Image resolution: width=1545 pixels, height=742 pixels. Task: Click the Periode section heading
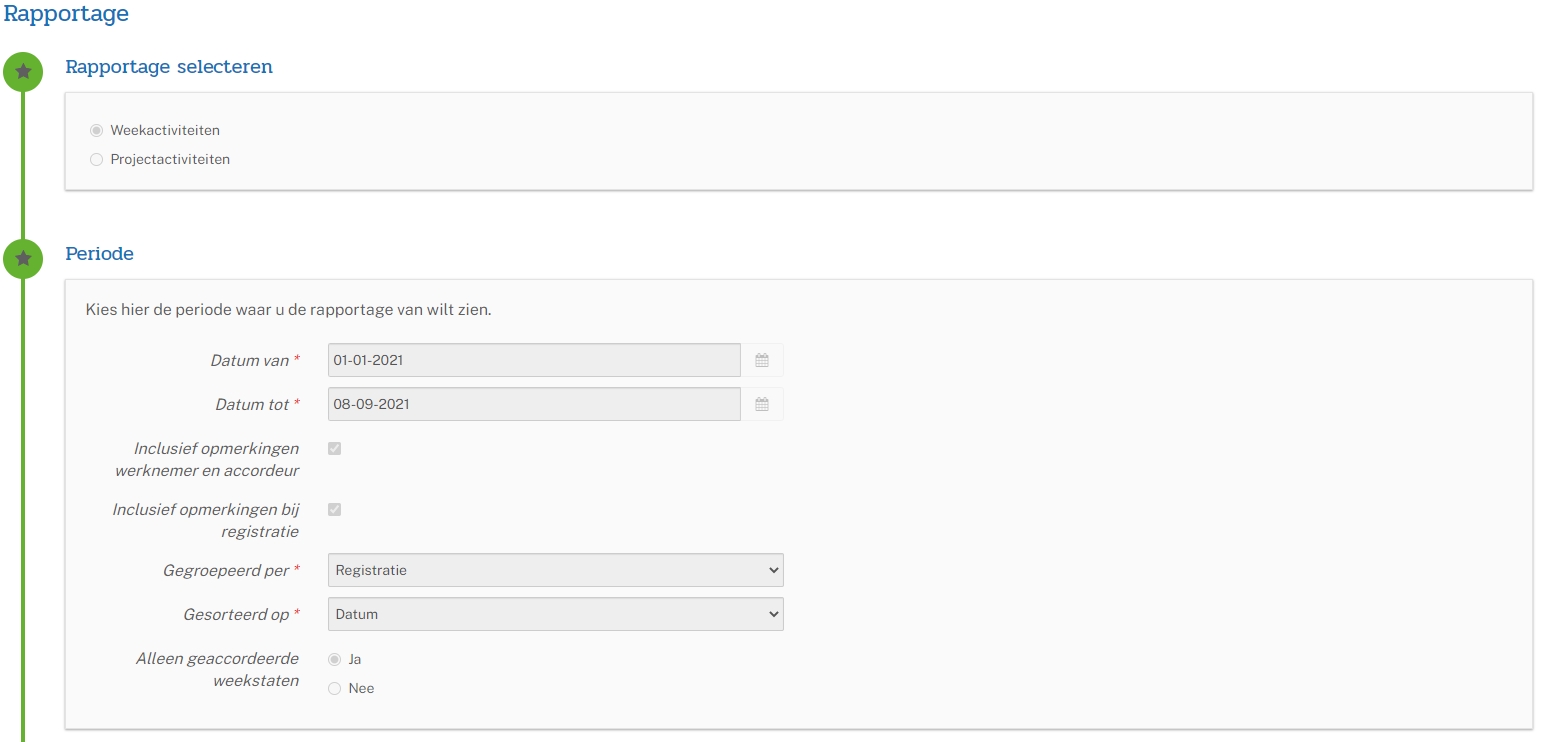tap(99, 254)
